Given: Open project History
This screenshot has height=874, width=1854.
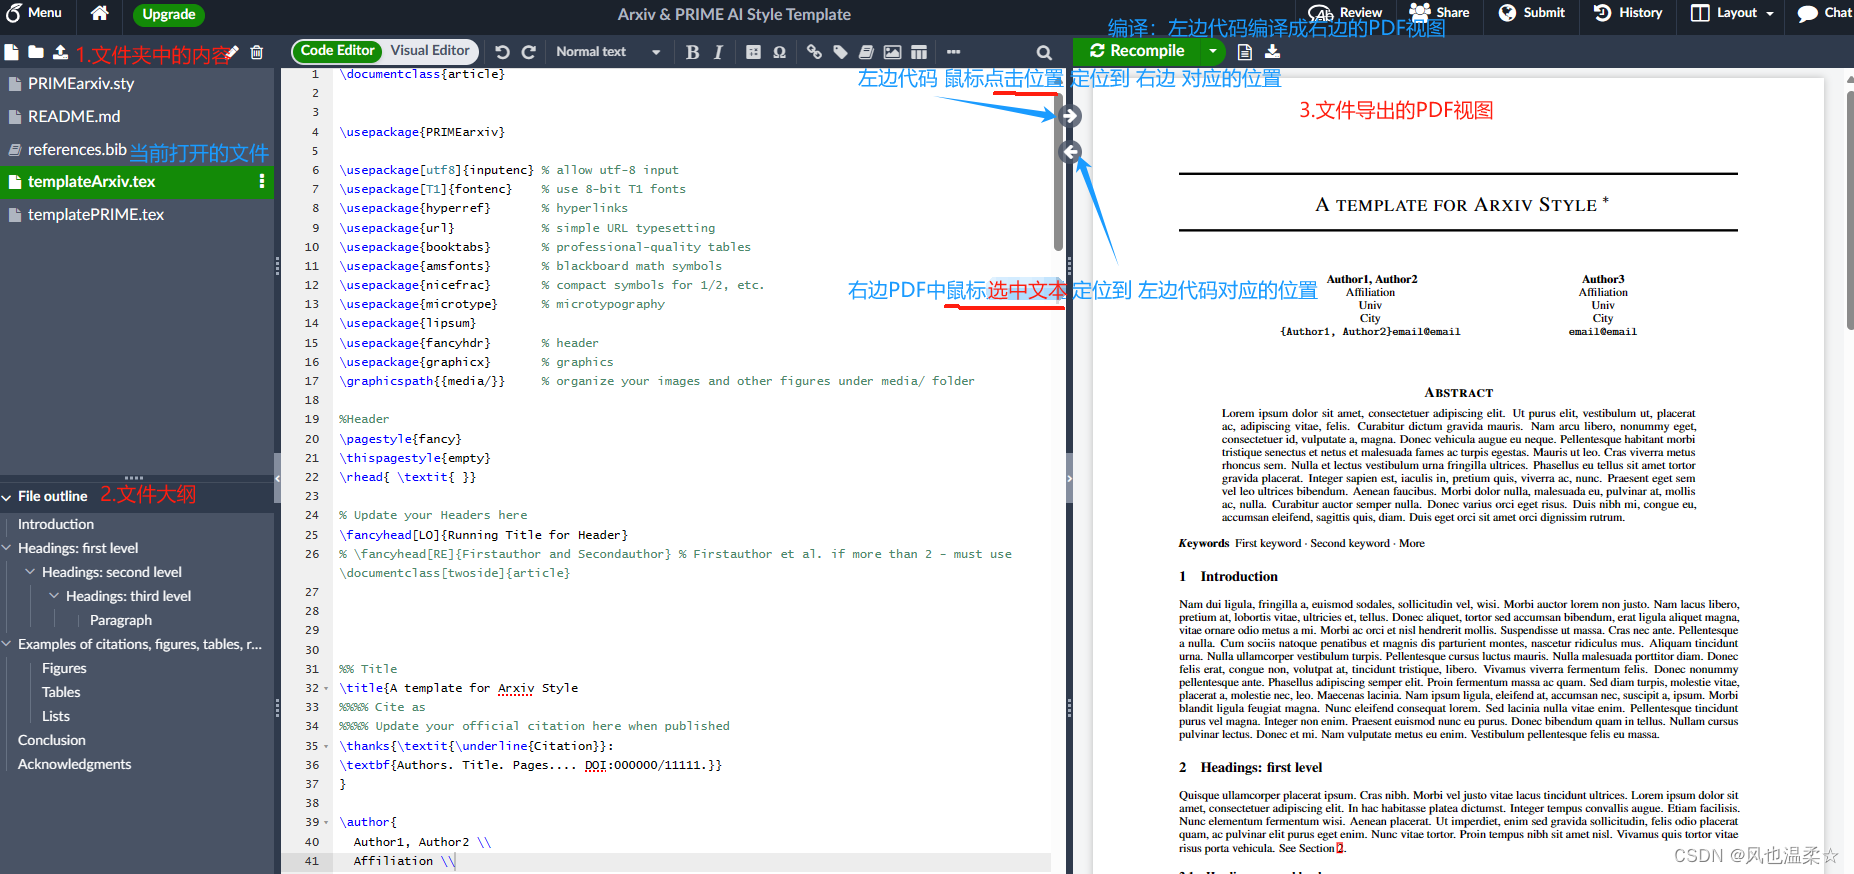Looking at the screenshot, I should tap(1627, 13).
